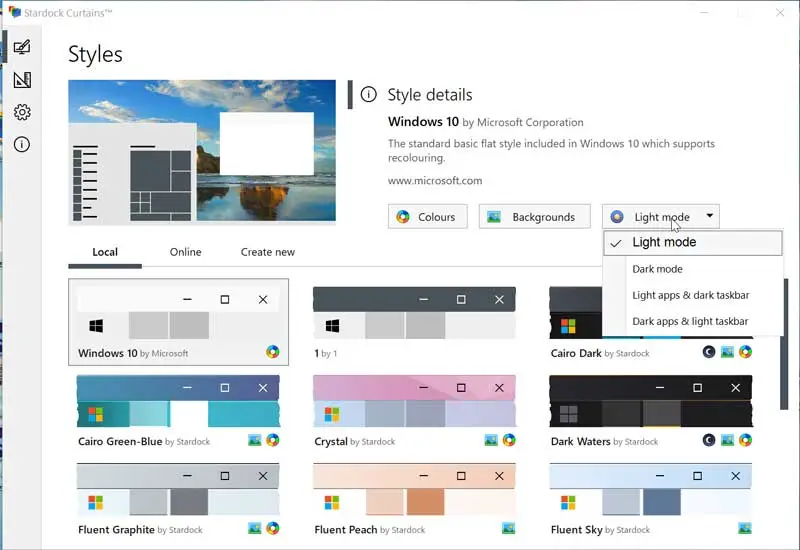Viewport: 800px width, 550px height.
Task: Switch to the Online tab
Action: [186, 252]
